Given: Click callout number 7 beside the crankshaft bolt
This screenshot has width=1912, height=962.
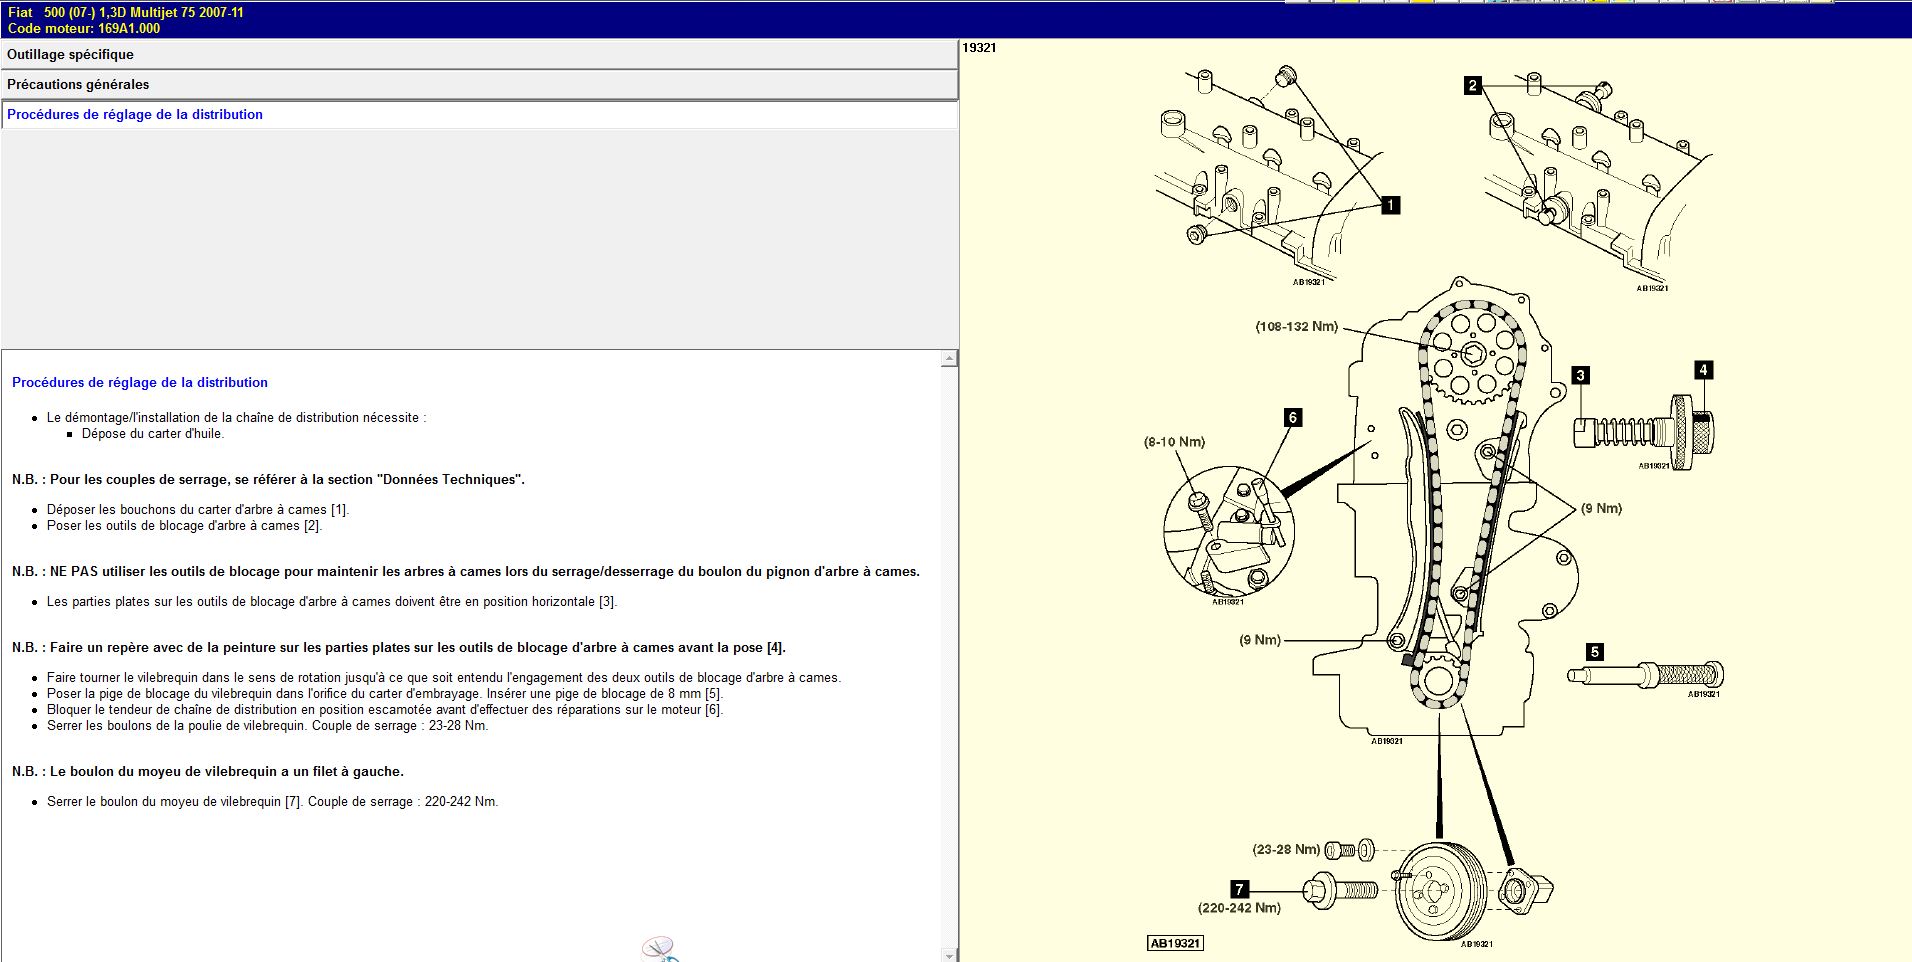Looking at the screenshot, I should point(1239,889).
